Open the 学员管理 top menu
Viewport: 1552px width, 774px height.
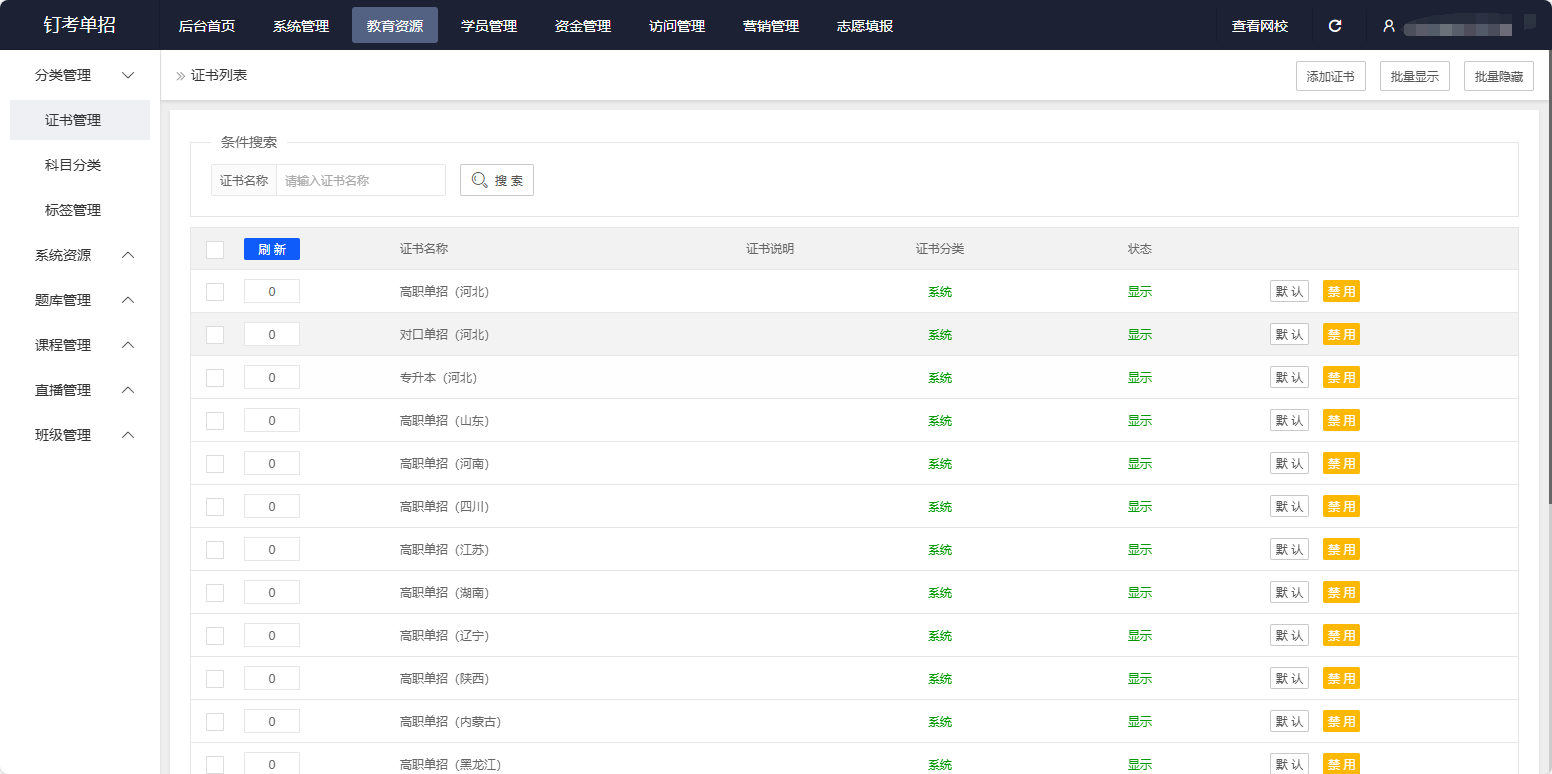[x=489, y=26]
